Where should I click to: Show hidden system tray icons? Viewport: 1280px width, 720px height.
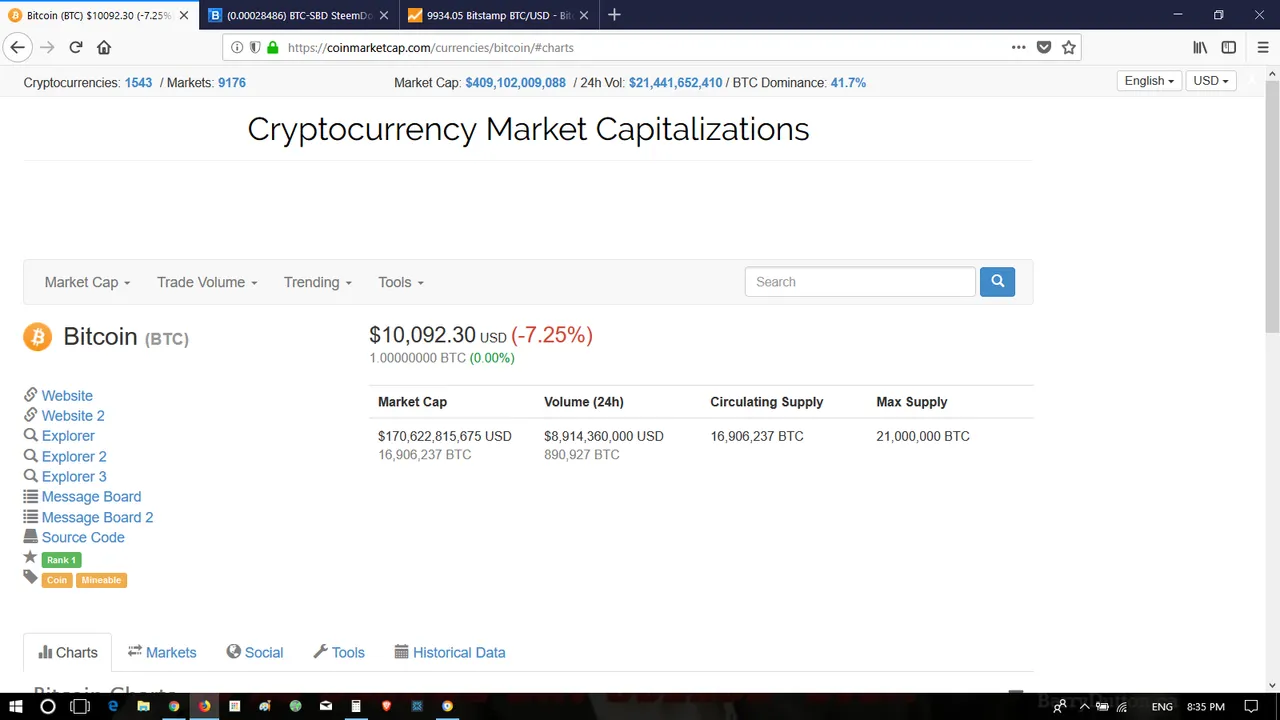(x=1084, y=706)
